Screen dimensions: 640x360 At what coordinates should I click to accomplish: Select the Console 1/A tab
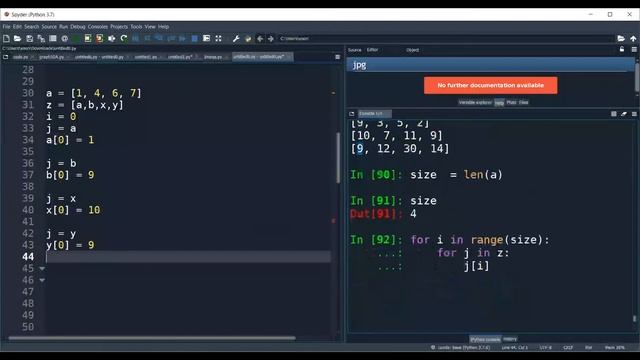click(x=375, y=113)
